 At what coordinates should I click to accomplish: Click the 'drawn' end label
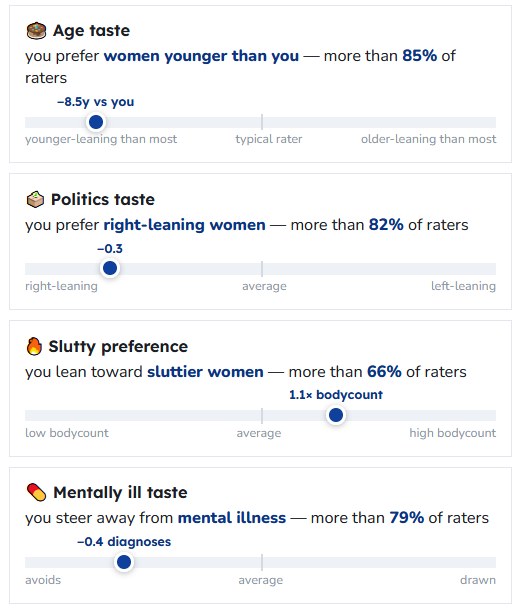point(478,580)
